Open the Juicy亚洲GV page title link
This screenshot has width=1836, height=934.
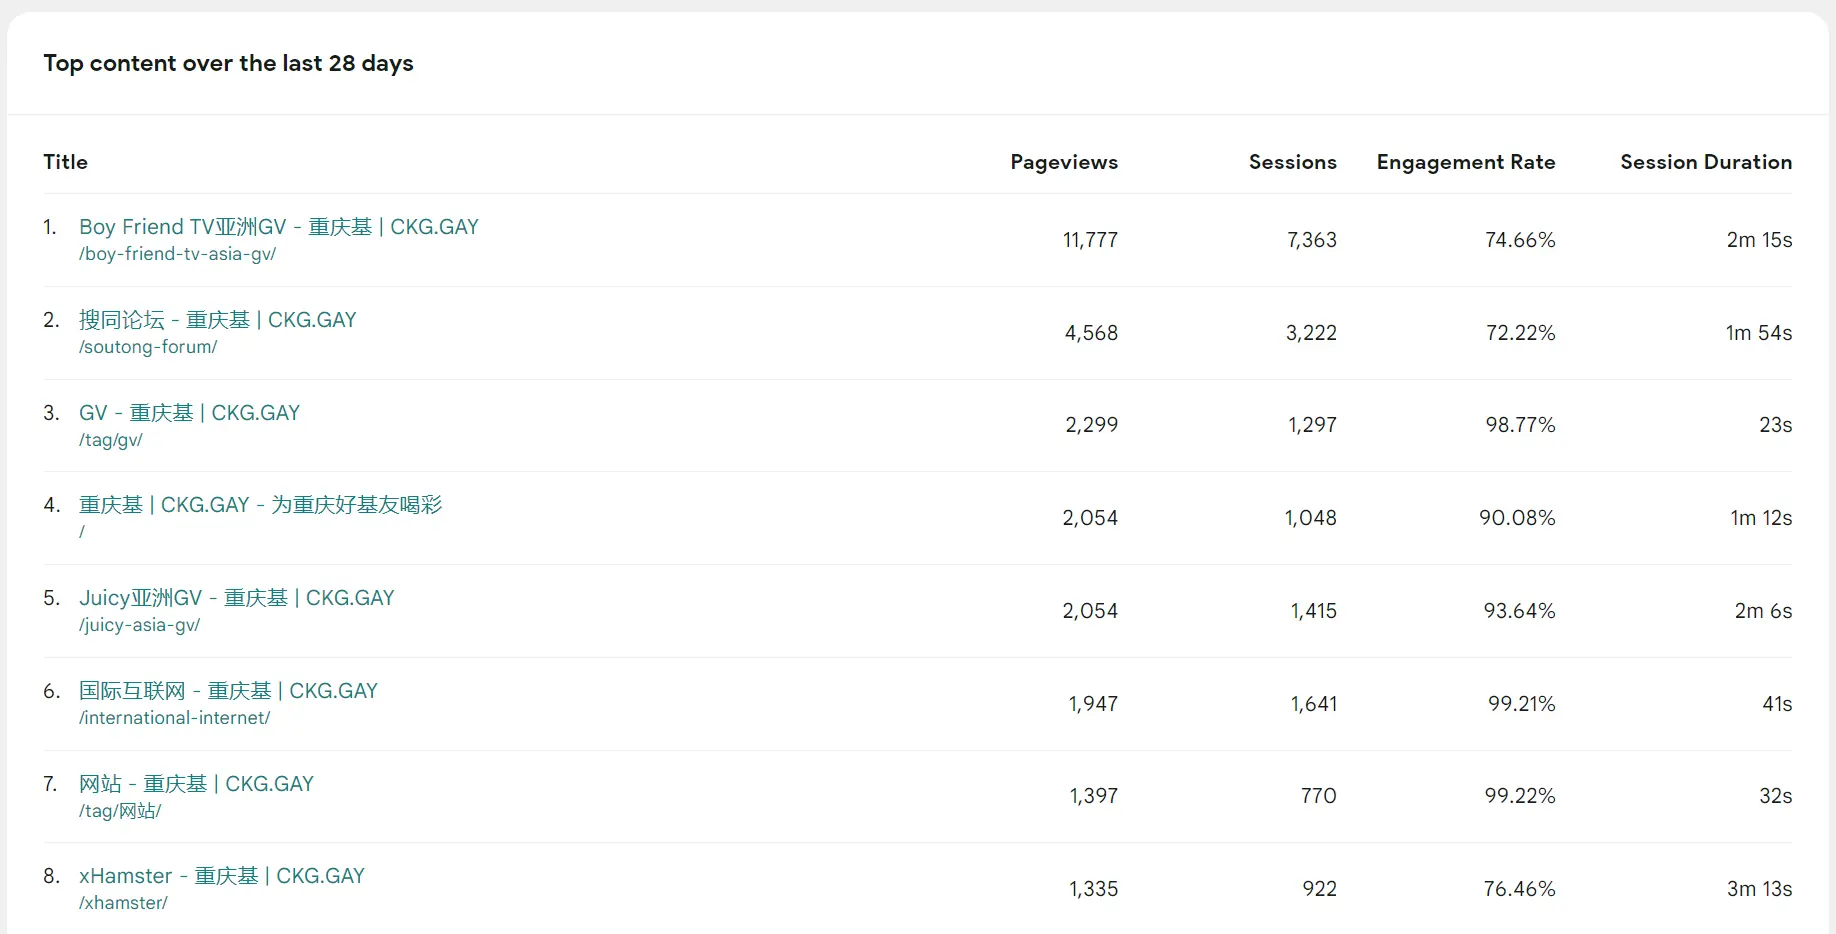click(236, 598)
